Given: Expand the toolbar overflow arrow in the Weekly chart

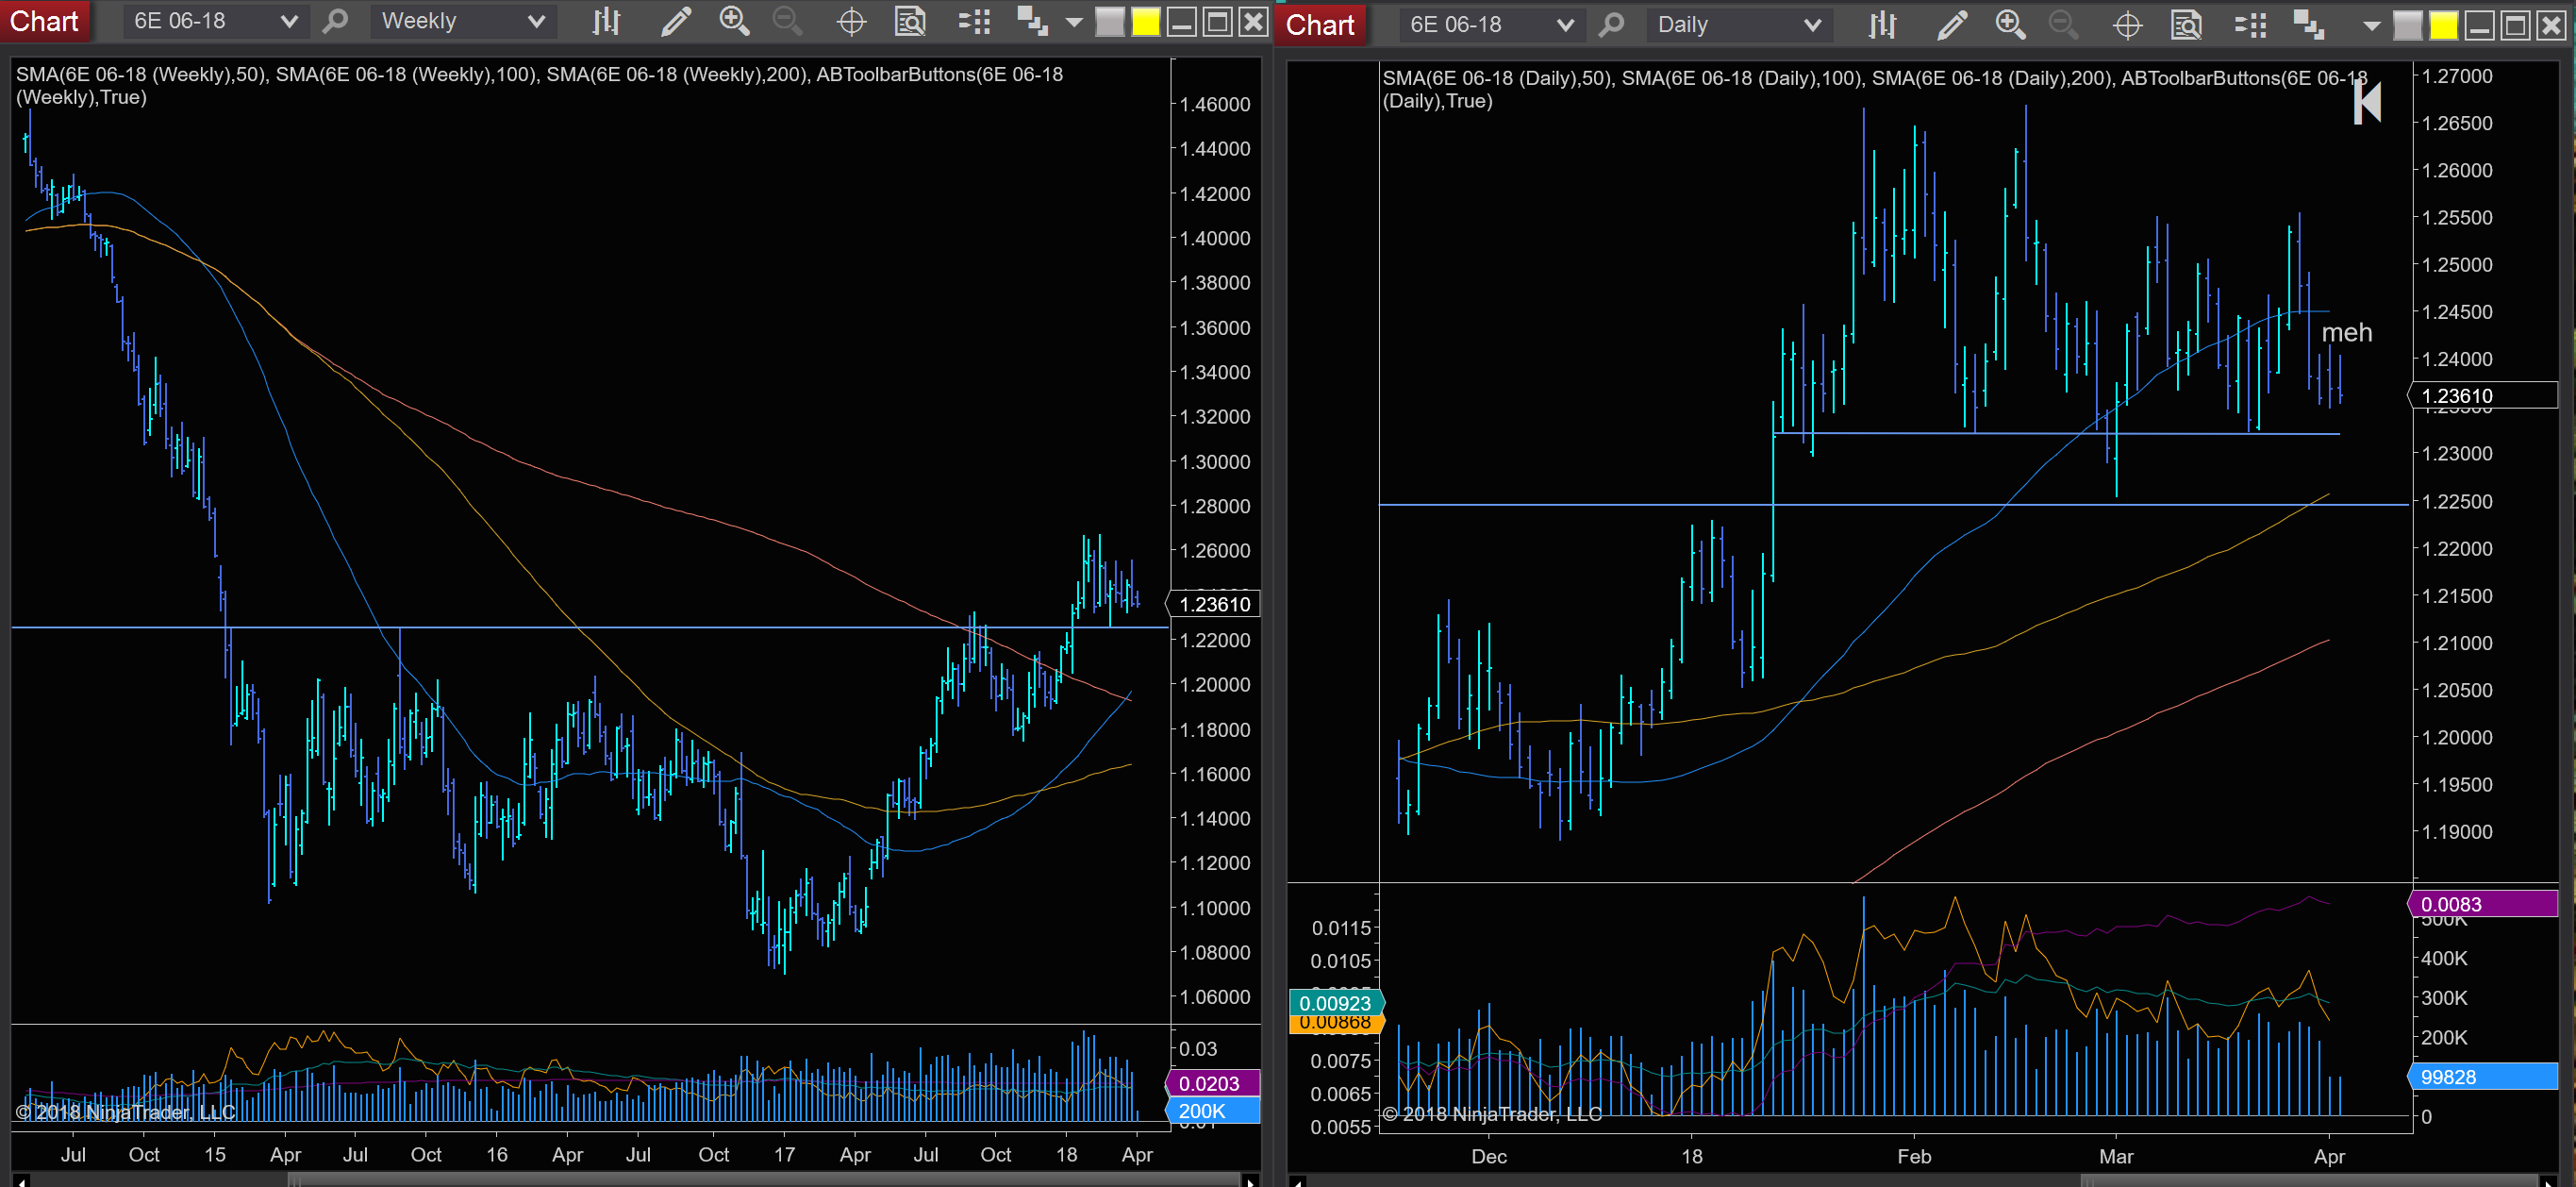Looking at the screenshot, I should click(x=1074, y=21).
